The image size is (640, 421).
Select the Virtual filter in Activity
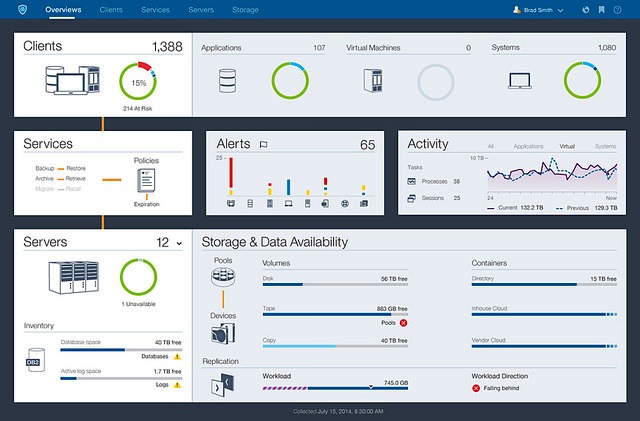pos(567,146)
